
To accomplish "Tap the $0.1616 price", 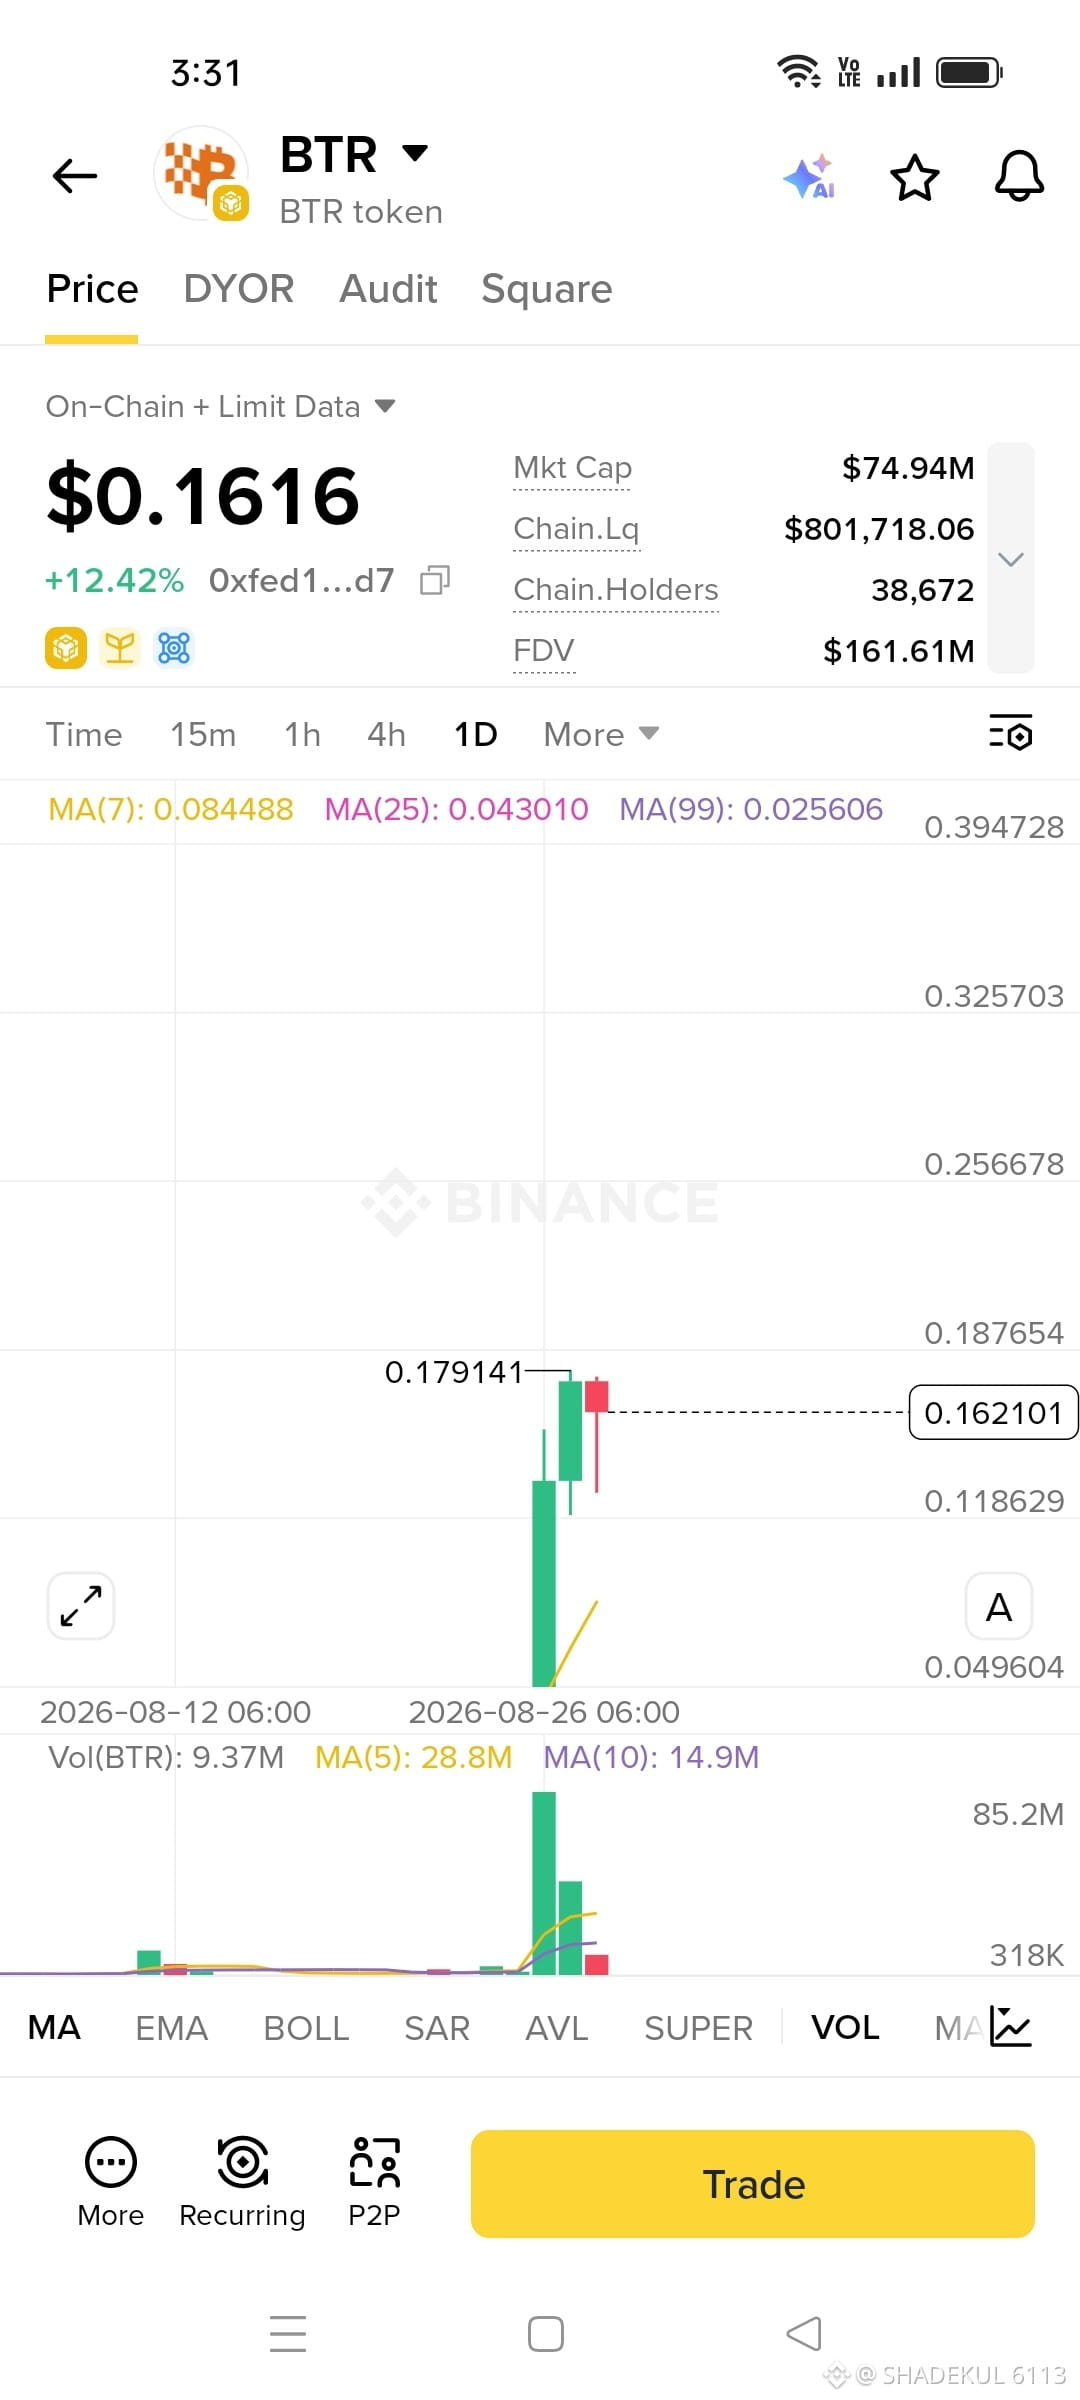I will 203,496.
